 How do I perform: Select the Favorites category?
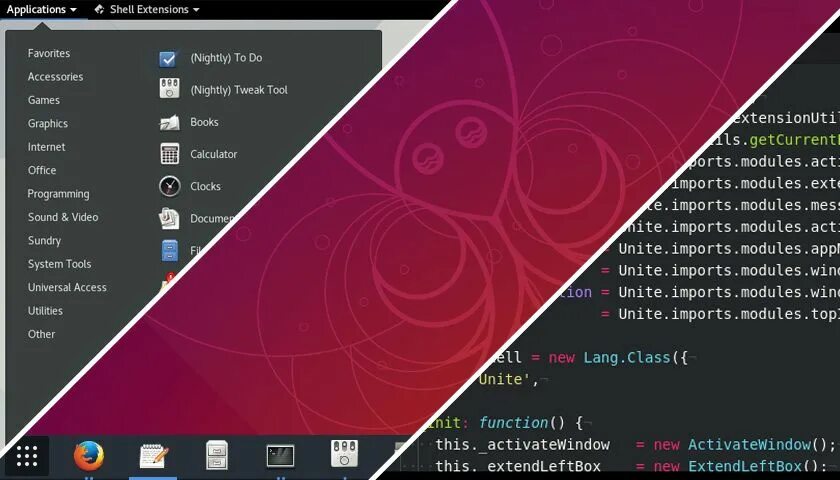[x=49, y=53]
